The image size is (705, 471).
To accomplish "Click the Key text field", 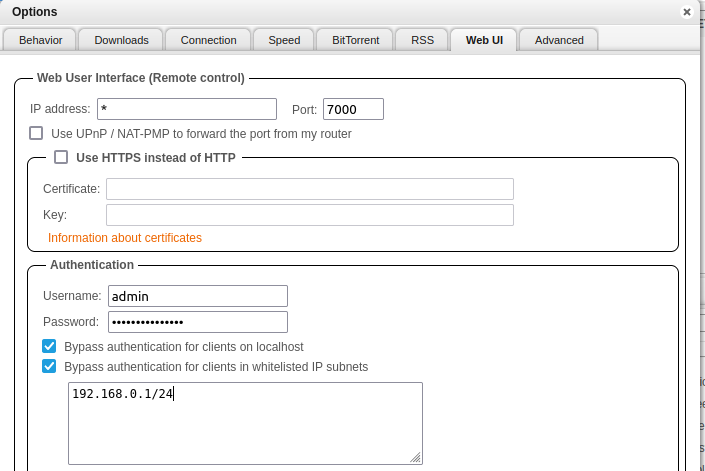I will point(309,215).
